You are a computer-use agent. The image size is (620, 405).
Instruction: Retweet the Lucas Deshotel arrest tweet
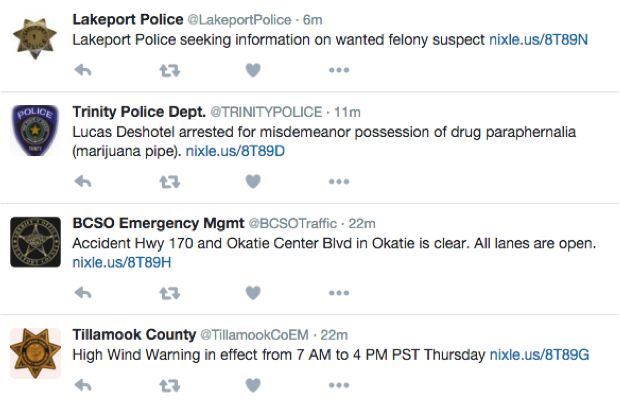(170, 182)
